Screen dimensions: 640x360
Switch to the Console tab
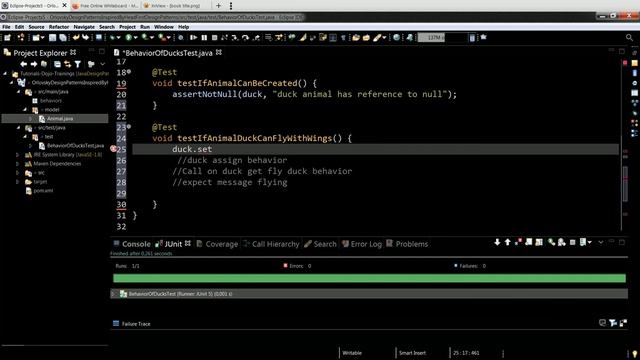(132, 244)
